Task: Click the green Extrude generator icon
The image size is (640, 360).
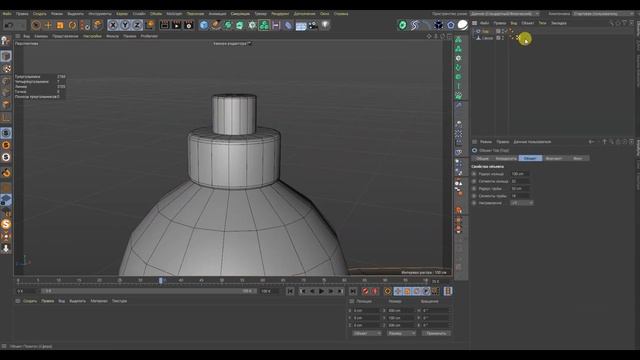Action: coord(240,25)
